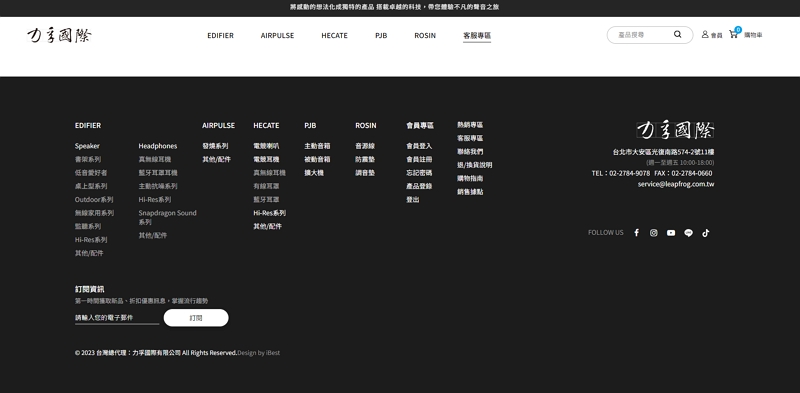Open 有線耳罩 under HECATE

click(266, 186)
